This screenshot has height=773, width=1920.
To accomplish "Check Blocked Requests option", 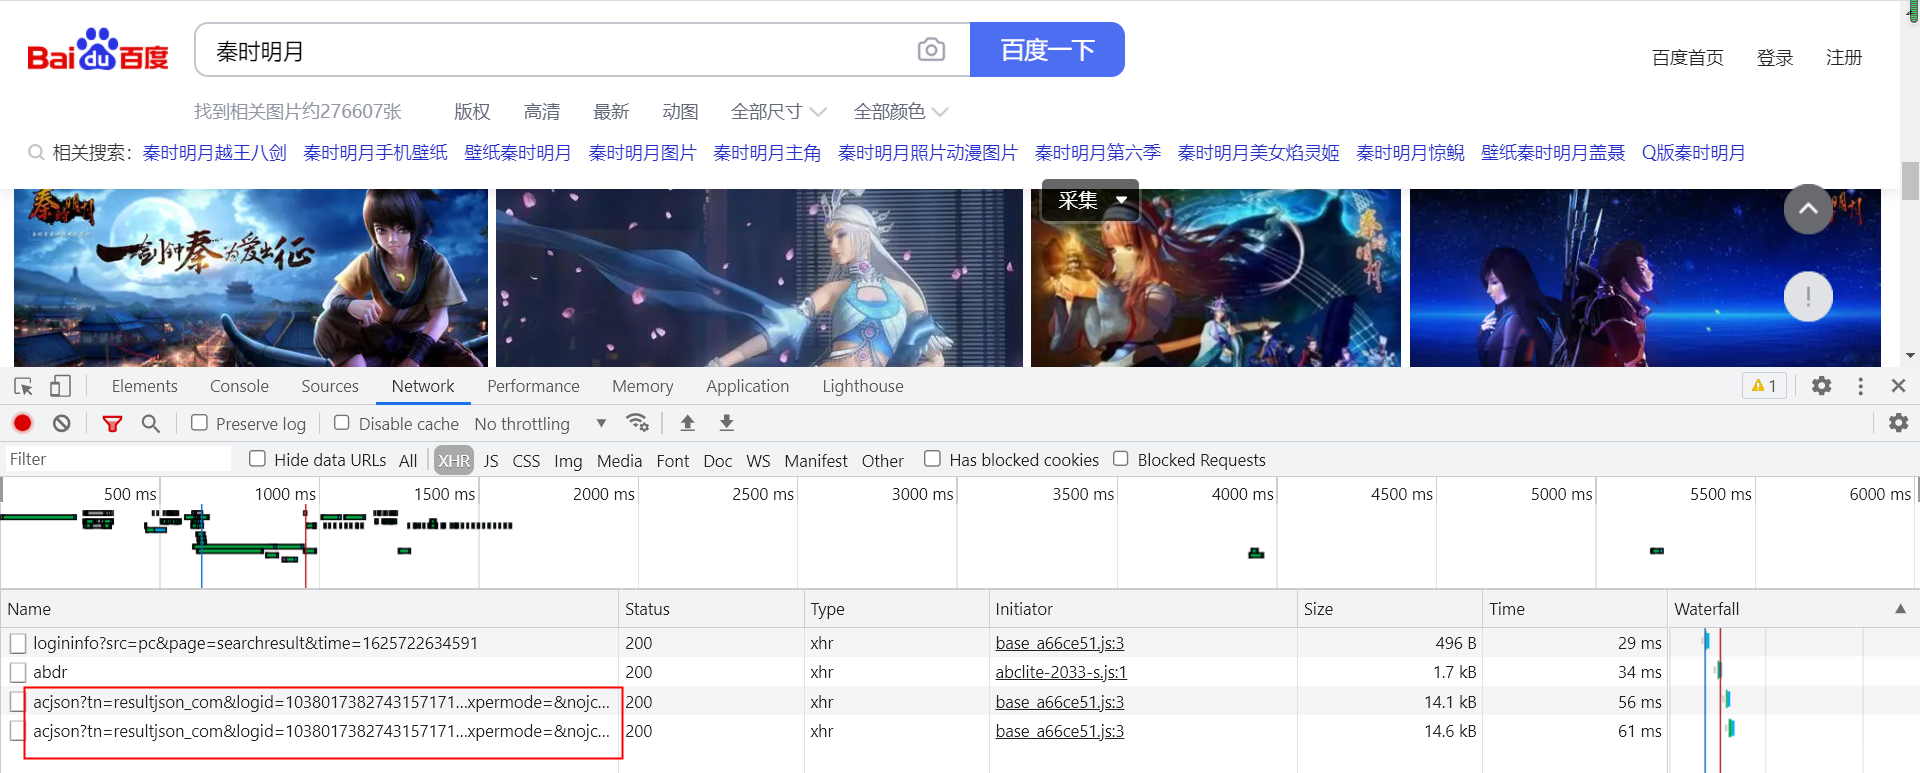I will tap(1121, 459).
